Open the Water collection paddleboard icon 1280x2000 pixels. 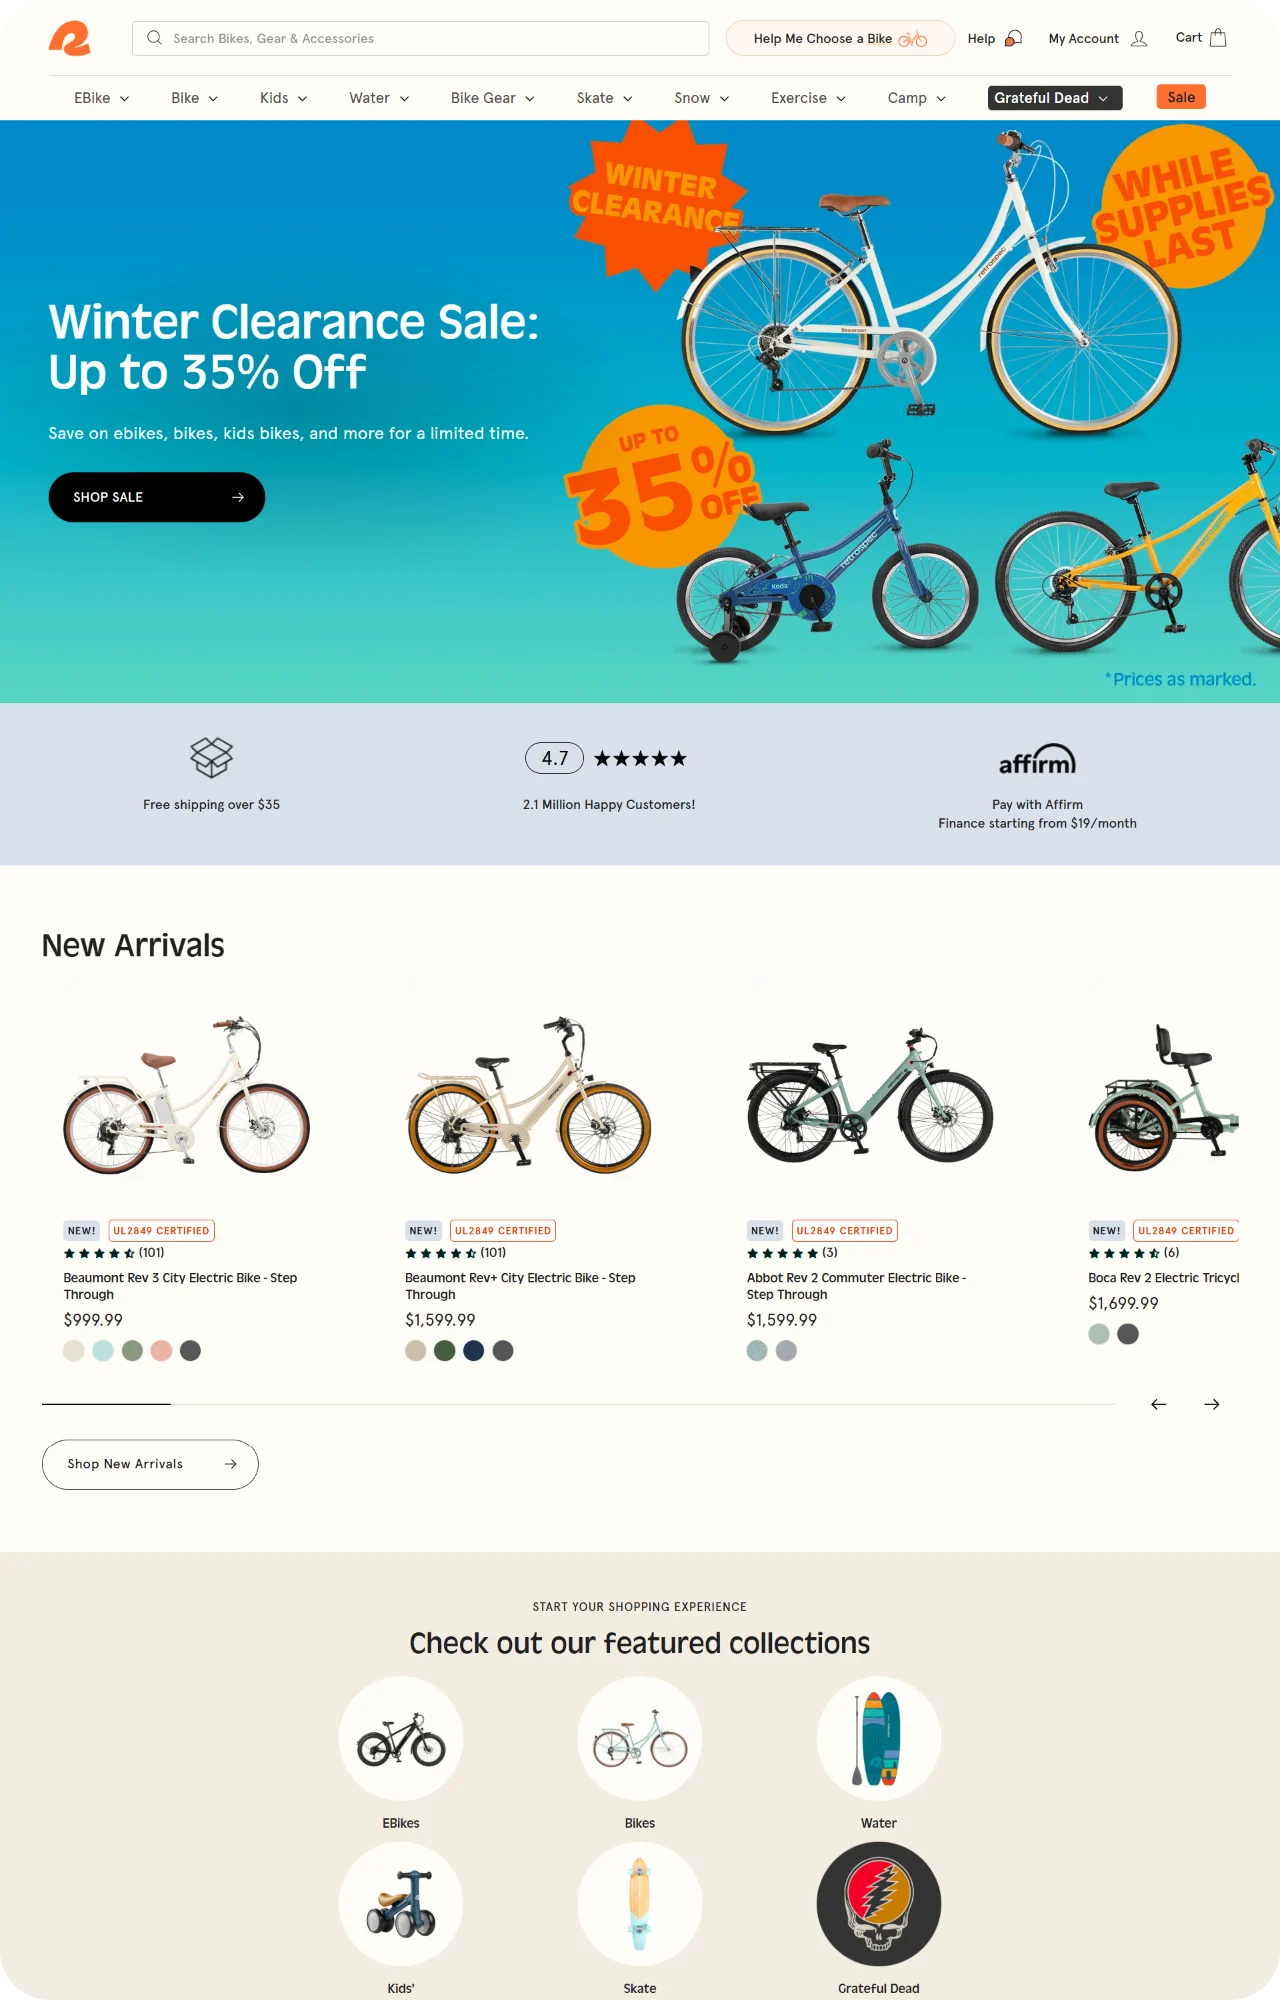[879, 1739]
